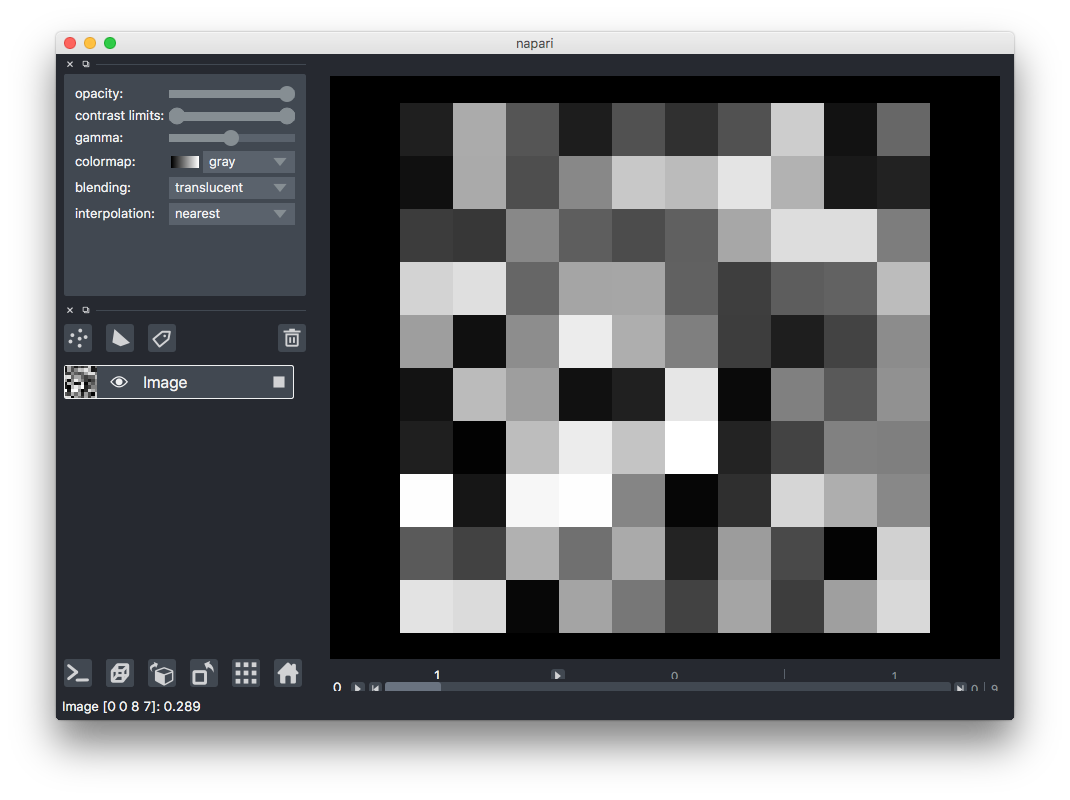
Task: Click the gray colormap gradient swatch
Action: pyautogui.click(x=184, y=162)
